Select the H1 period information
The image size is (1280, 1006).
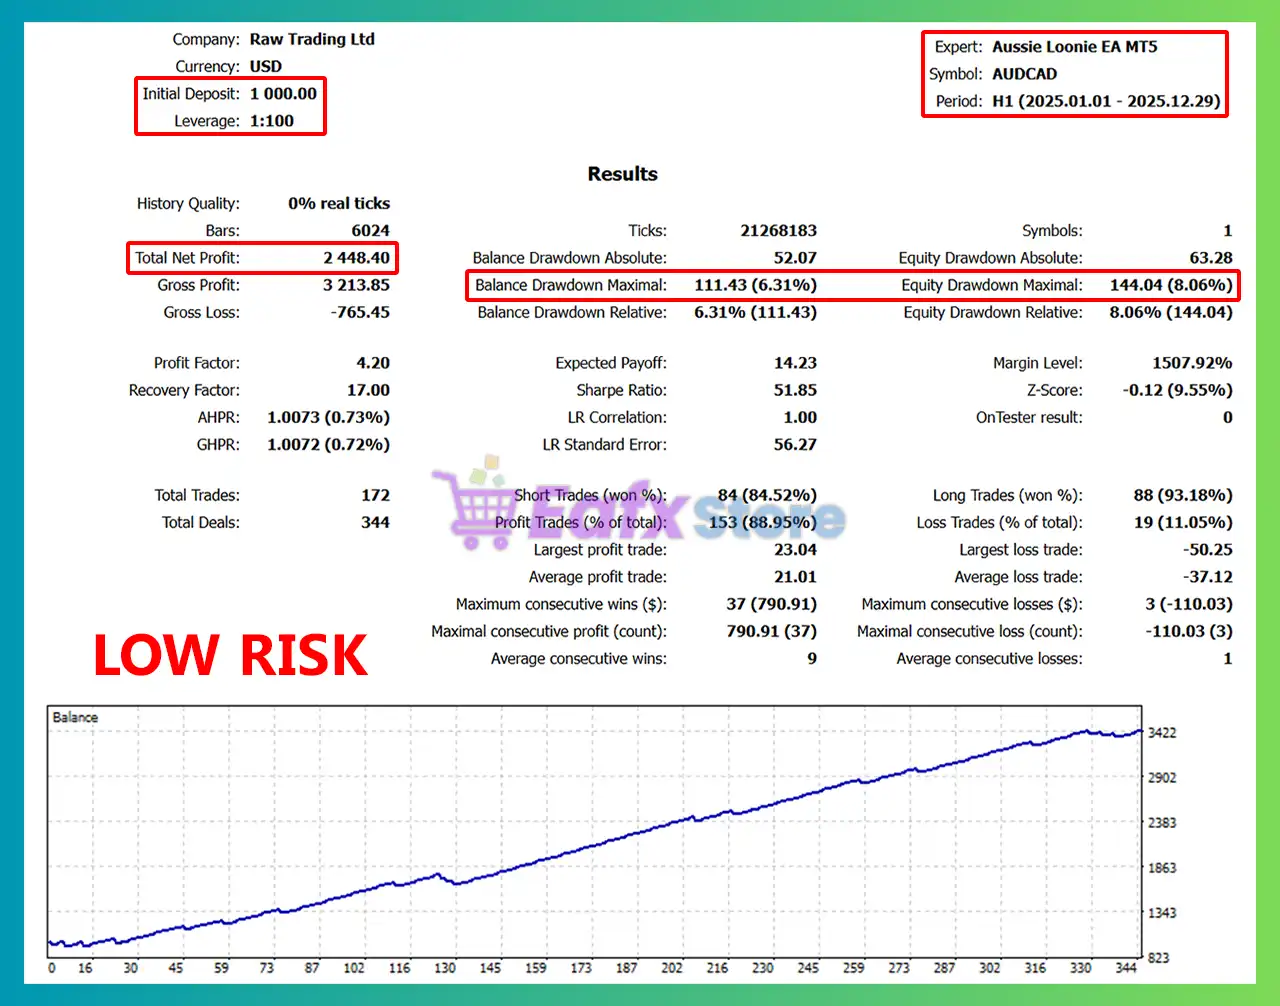1105,101
